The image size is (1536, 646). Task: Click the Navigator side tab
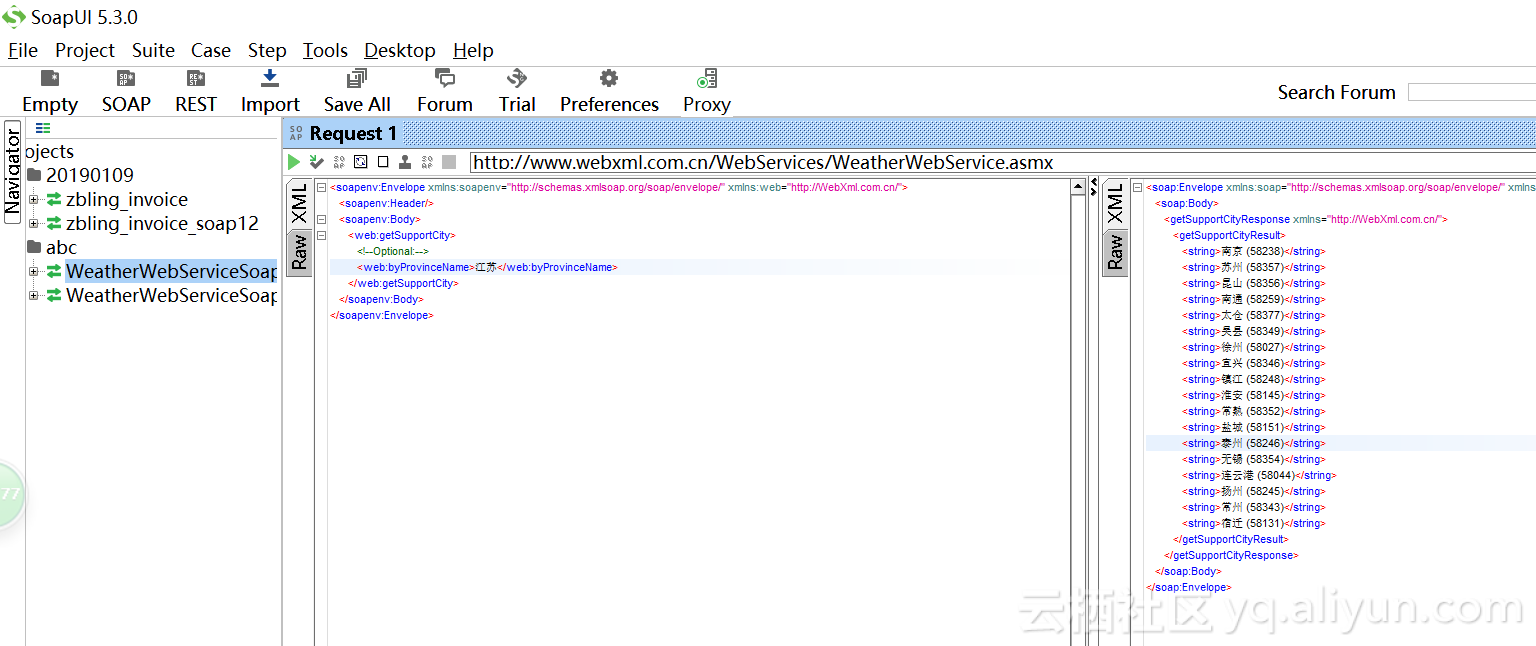tap(12, 172)
